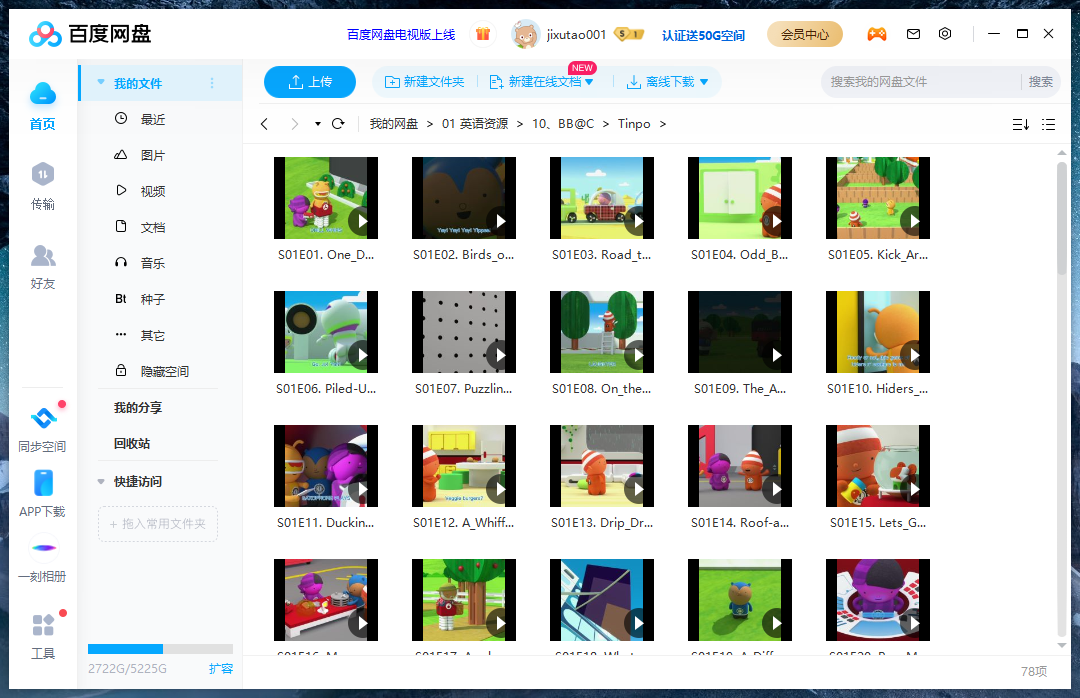Screen dimensions: 1080x698
Task: Open the 工具 tools section
Action: tap(43, 637)
